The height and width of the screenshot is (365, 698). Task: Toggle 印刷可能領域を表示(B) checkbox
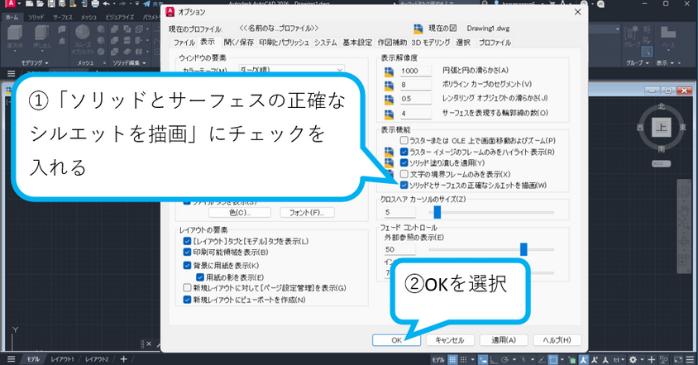(187, 252)
